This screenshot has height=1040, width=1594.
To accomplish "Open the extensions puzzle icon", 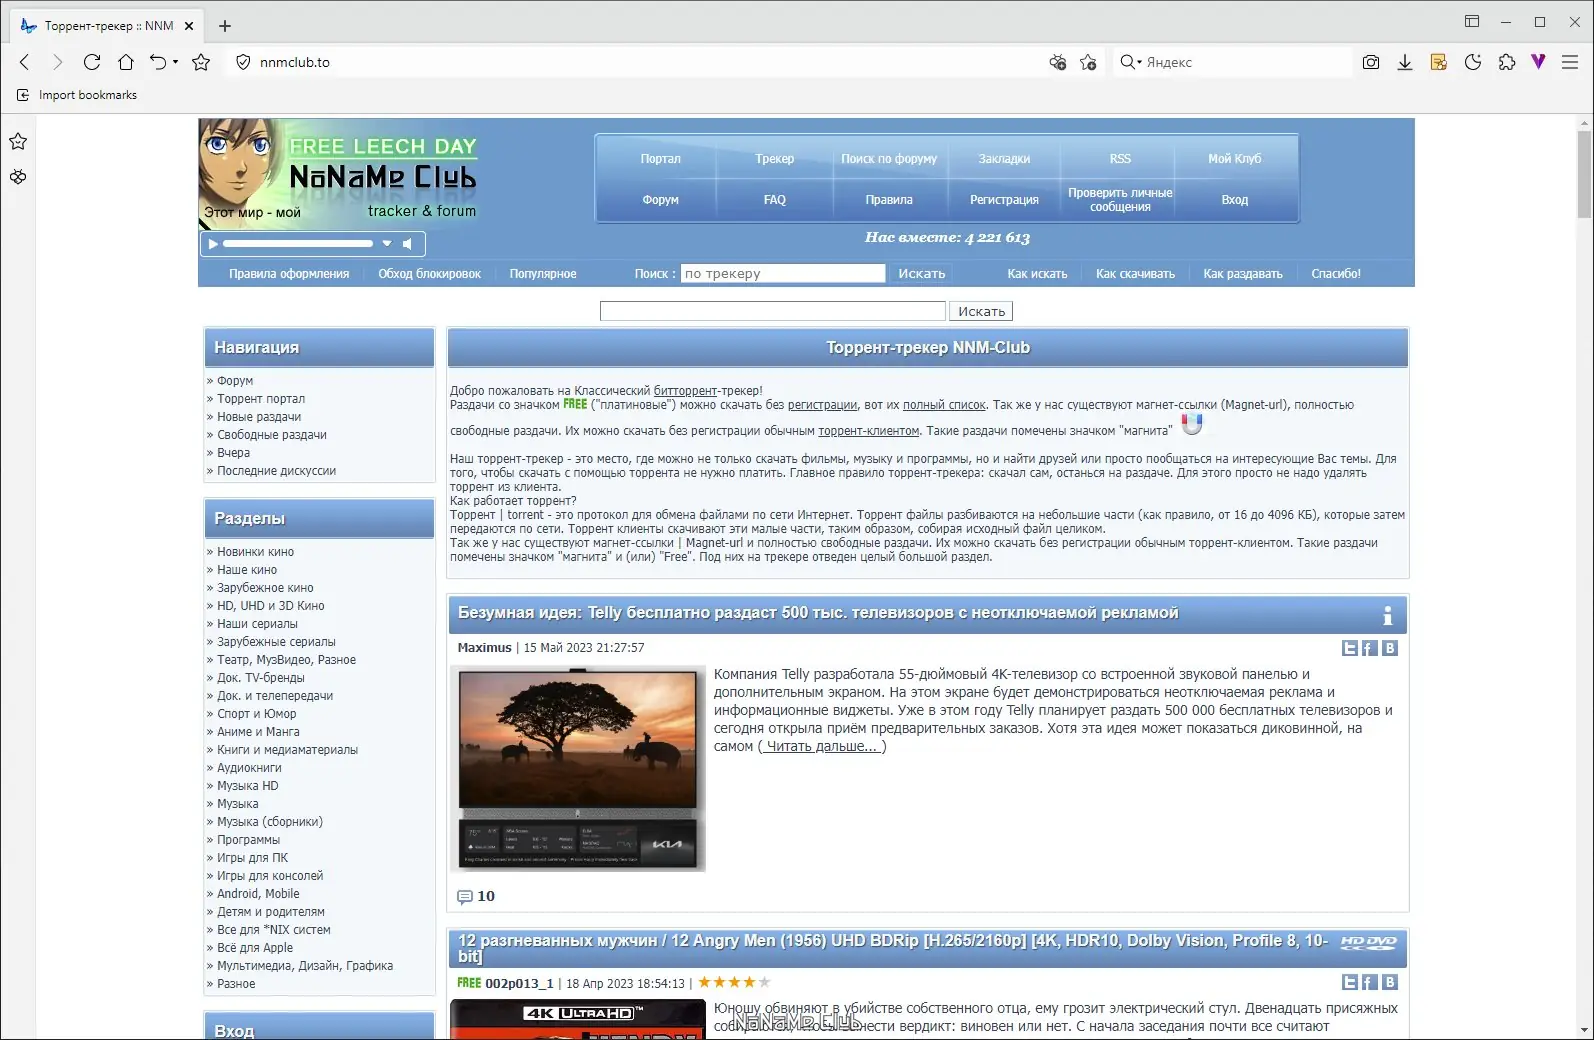I will click(1507, 62).
